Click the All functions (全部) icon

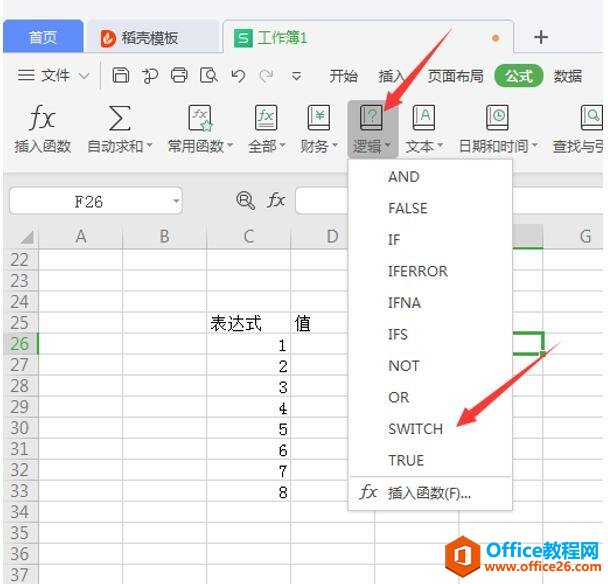pyautogui.click(x=266, y=117)
